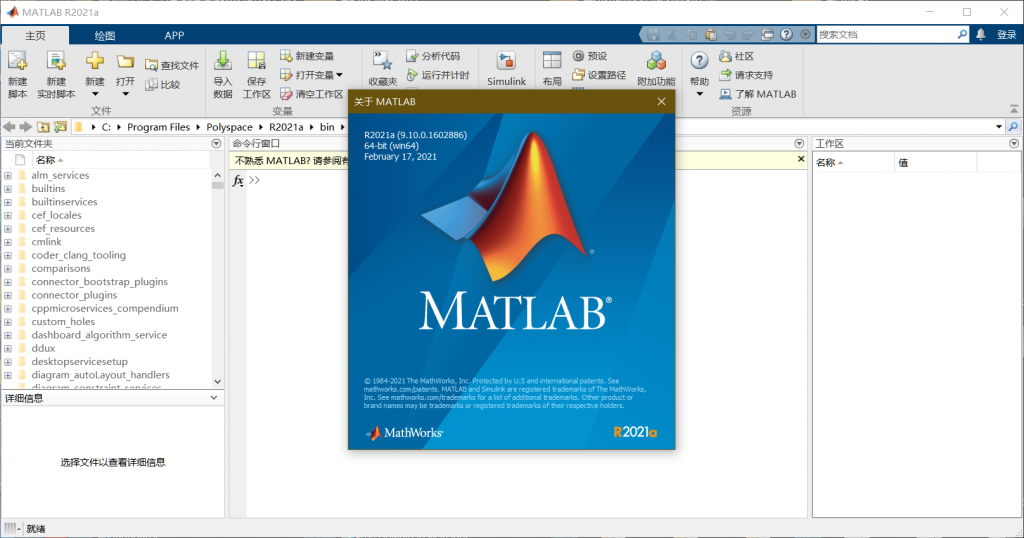Click the 帮助 help question mark icon
The height and width of the screenshot is (538, 1024).
[699, 61]
